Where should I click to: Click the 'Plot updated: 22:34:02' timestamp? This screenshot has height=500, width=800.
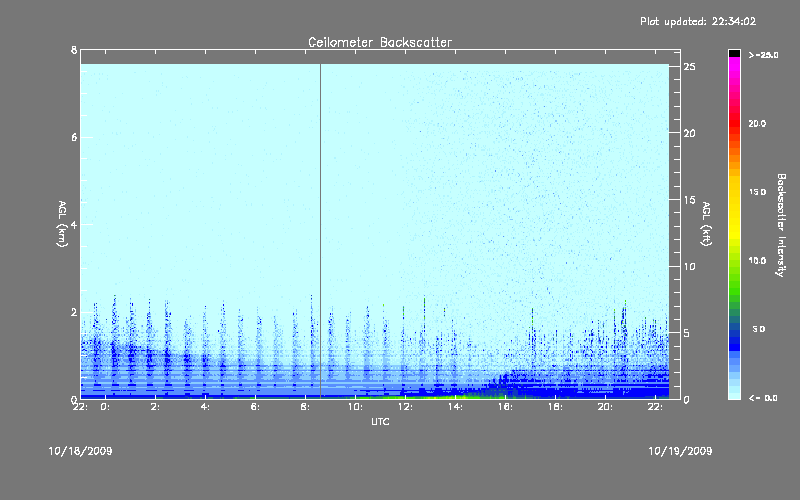click(x=698, y=21)
